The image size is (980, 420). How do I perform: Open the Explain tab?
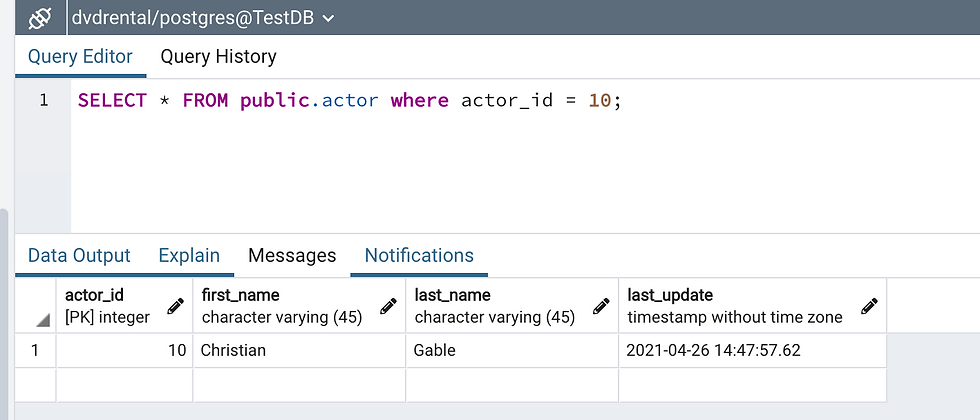click(189, 256)
